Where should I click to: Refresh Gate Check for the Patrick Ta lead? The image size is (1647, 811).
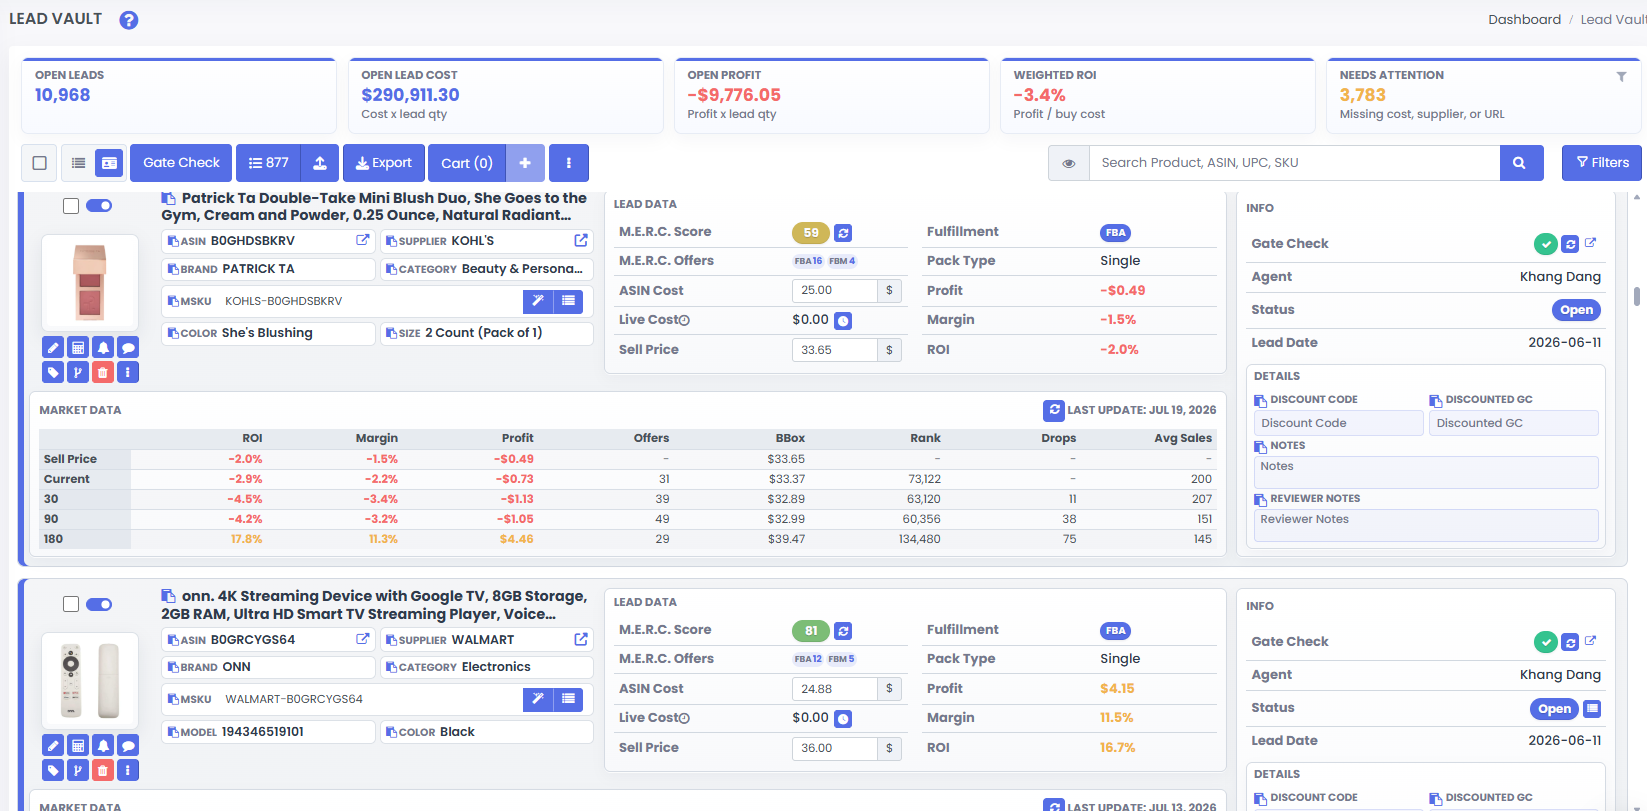pos(1570,244)
